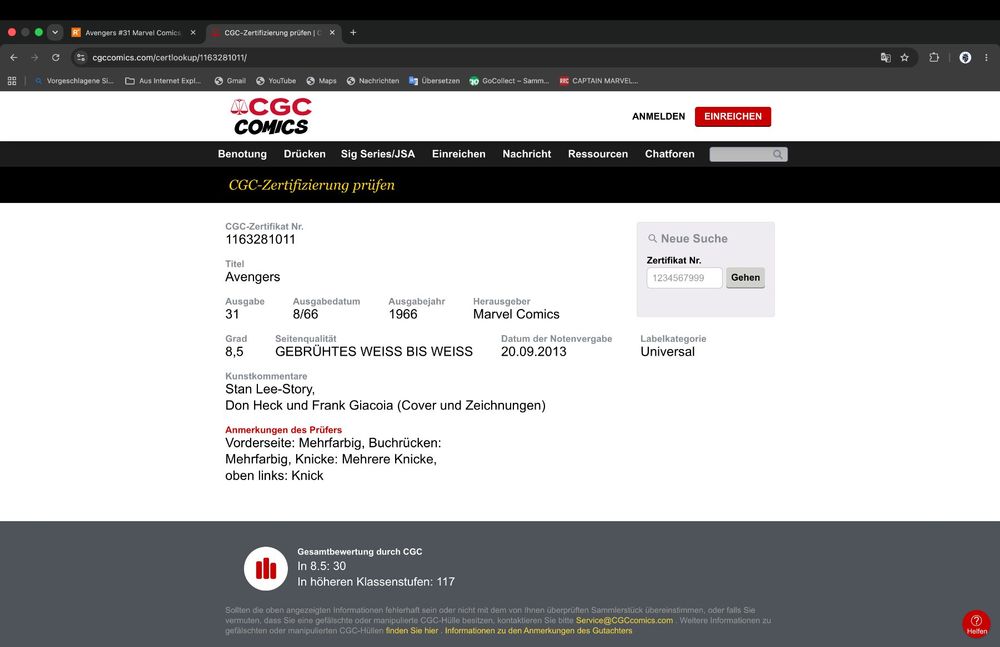Open the GoCollect bookmark

509,81
